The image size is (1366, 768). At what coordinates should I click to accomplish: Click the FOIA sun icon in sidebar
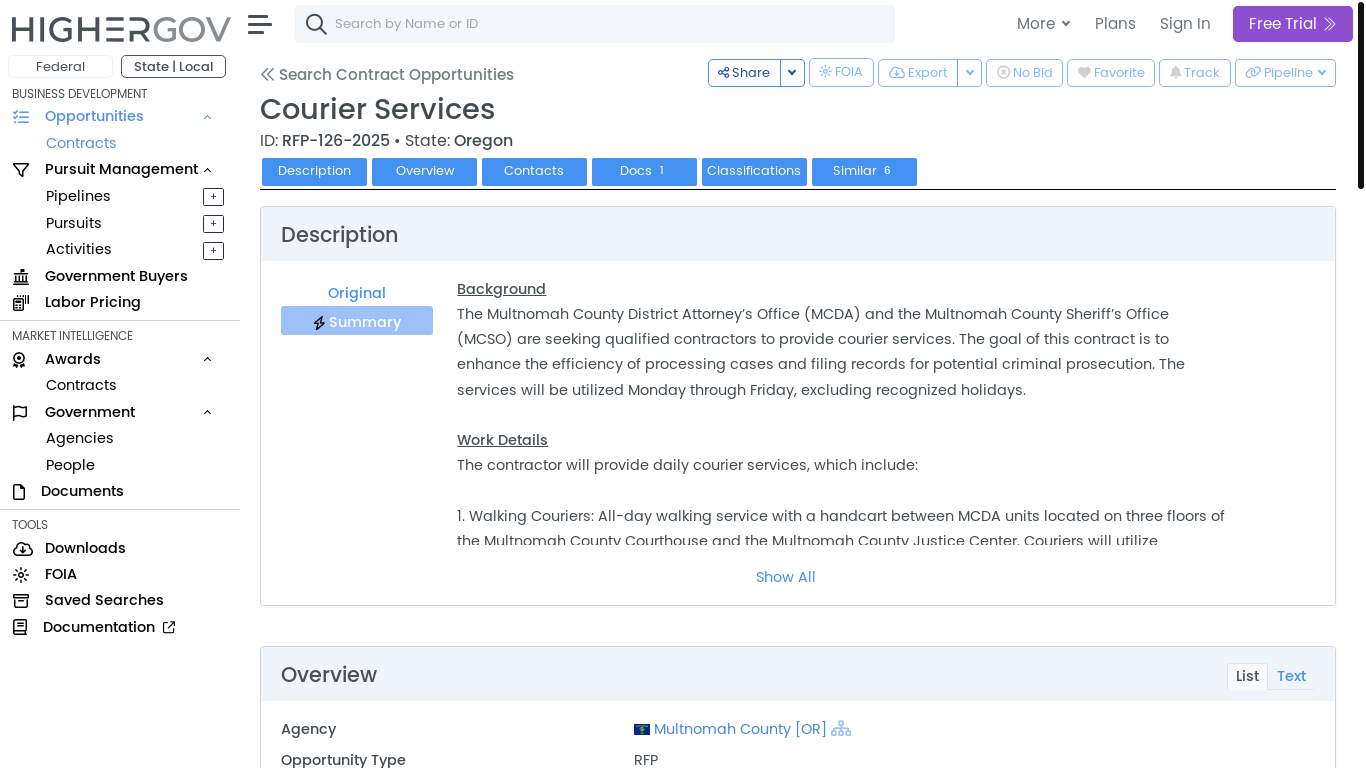coord(21,575)
